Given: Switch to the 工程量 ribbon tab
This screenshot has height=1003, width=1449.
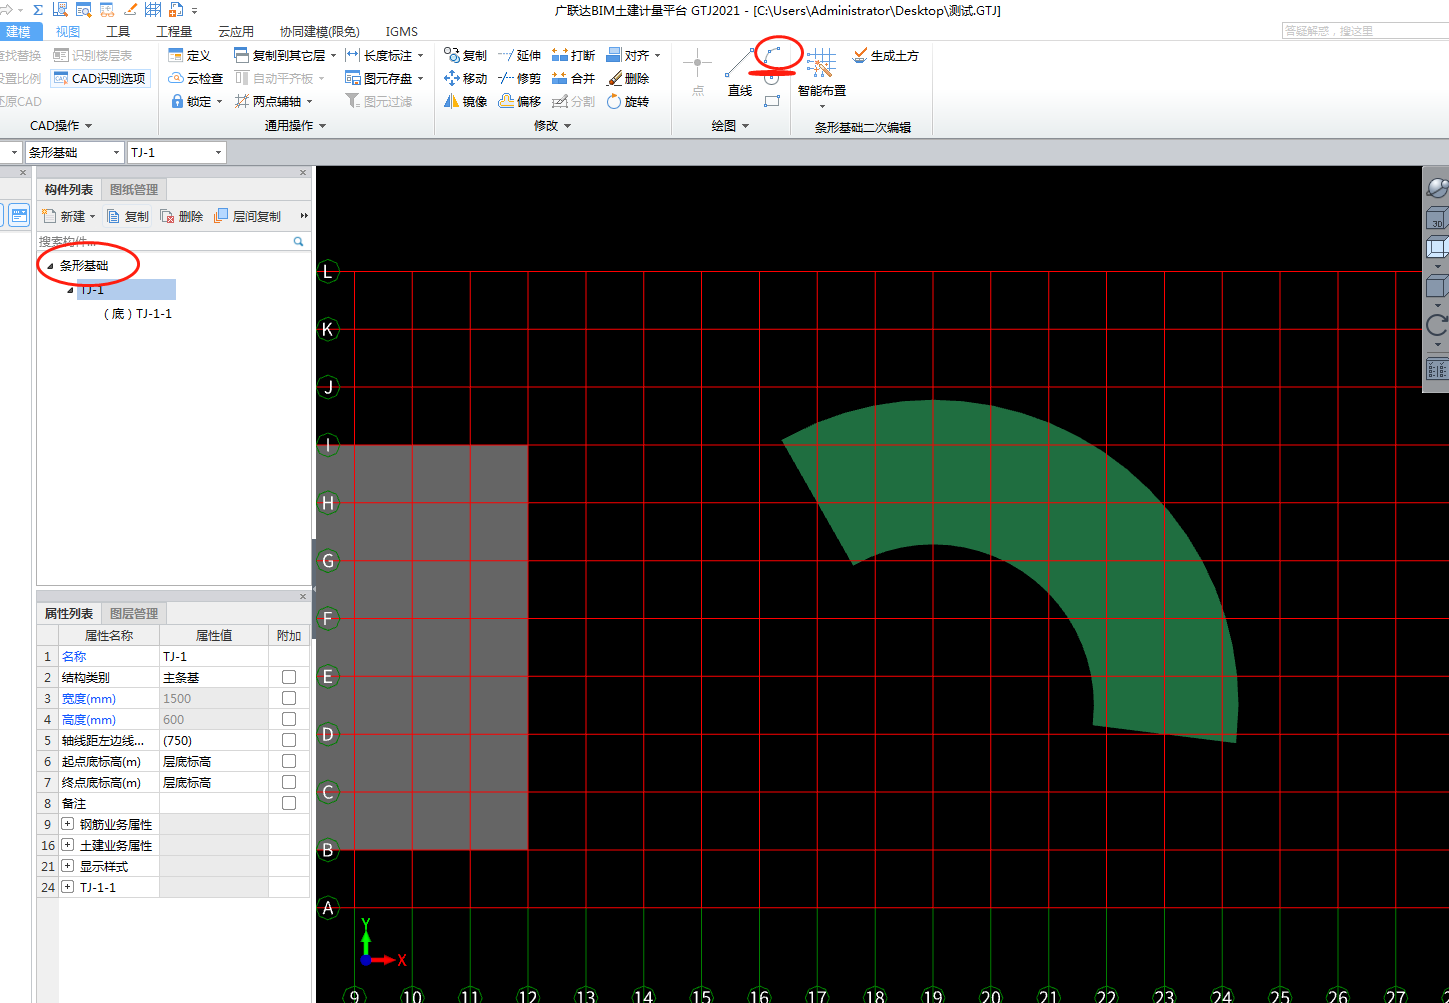Looking at the screenshot, I should [x=174, y=31].
